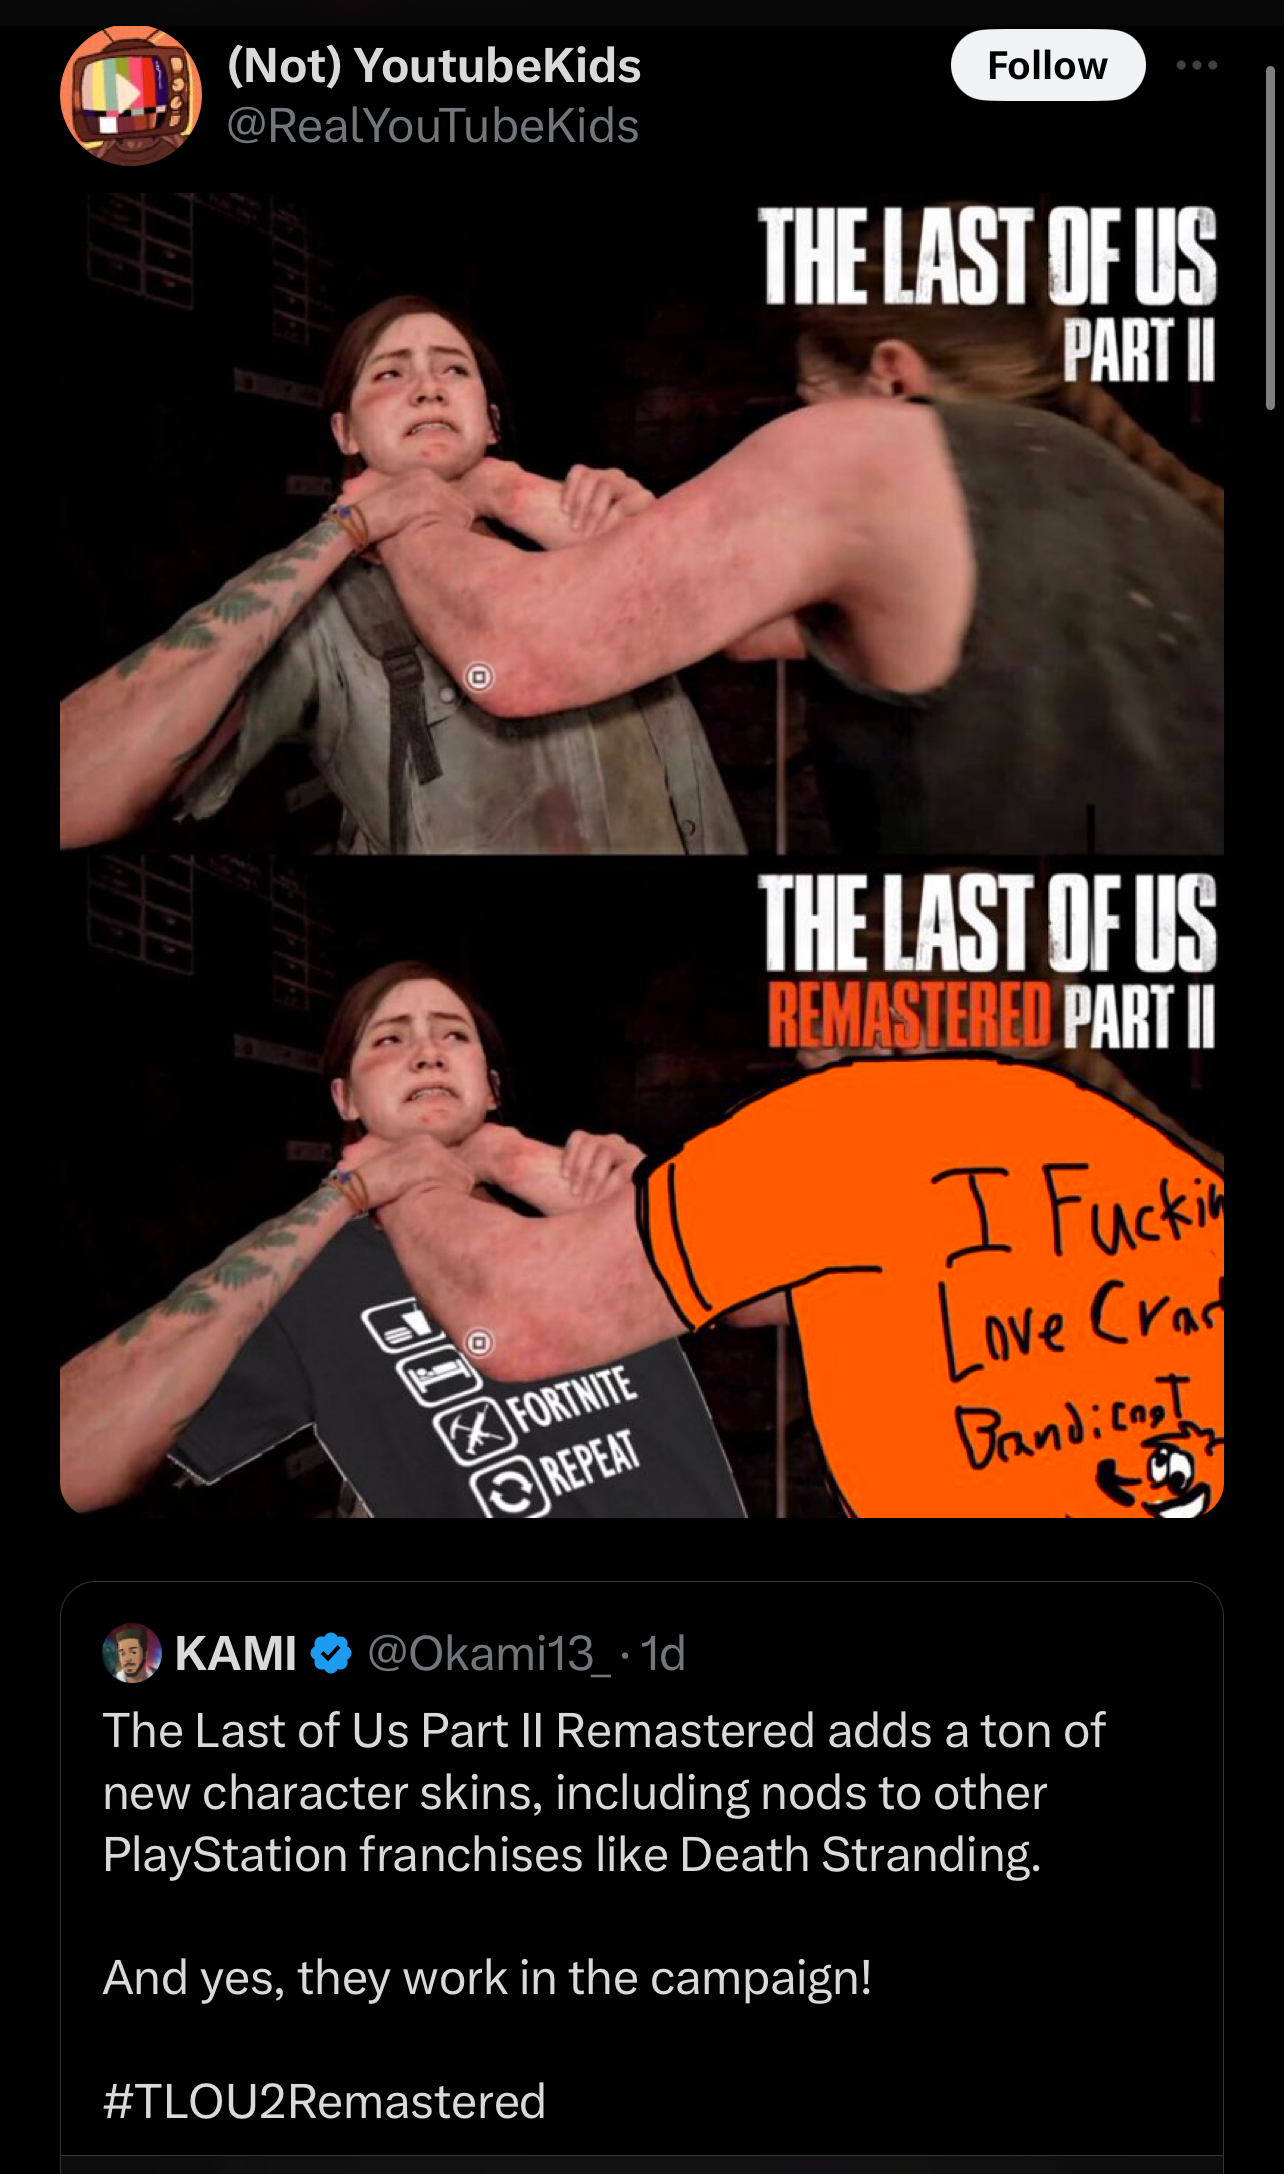1284x2174 pixels.
Task: Open the Remastered Part II meme panel
Action: coord(642,1186)
